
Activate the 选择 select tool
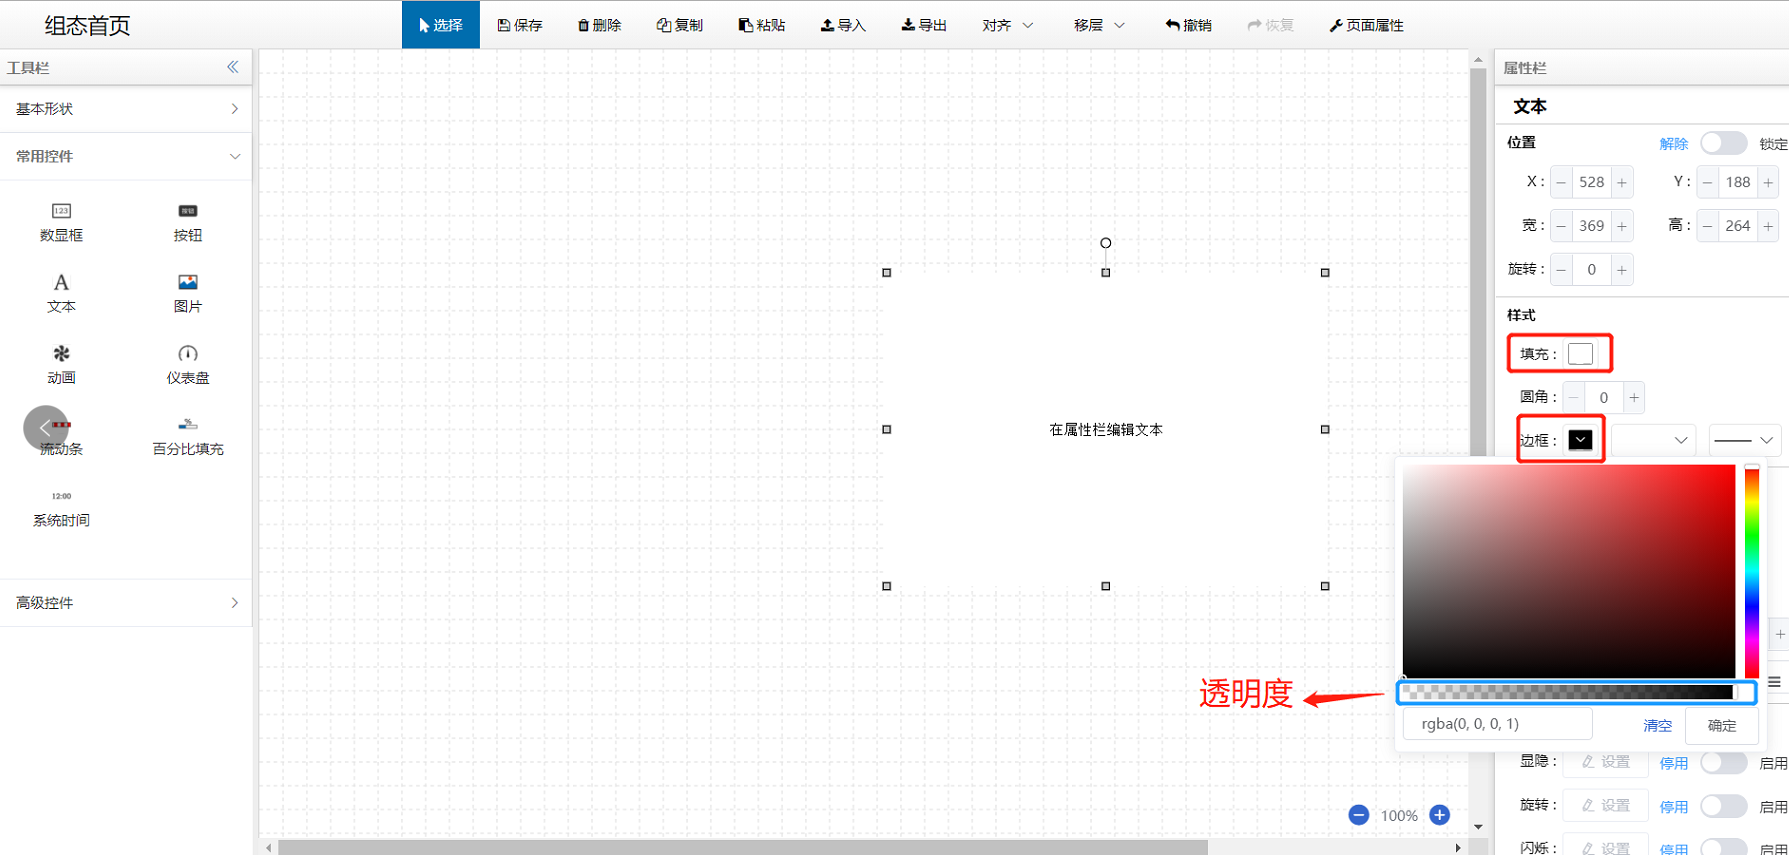[x=441, y=25]
